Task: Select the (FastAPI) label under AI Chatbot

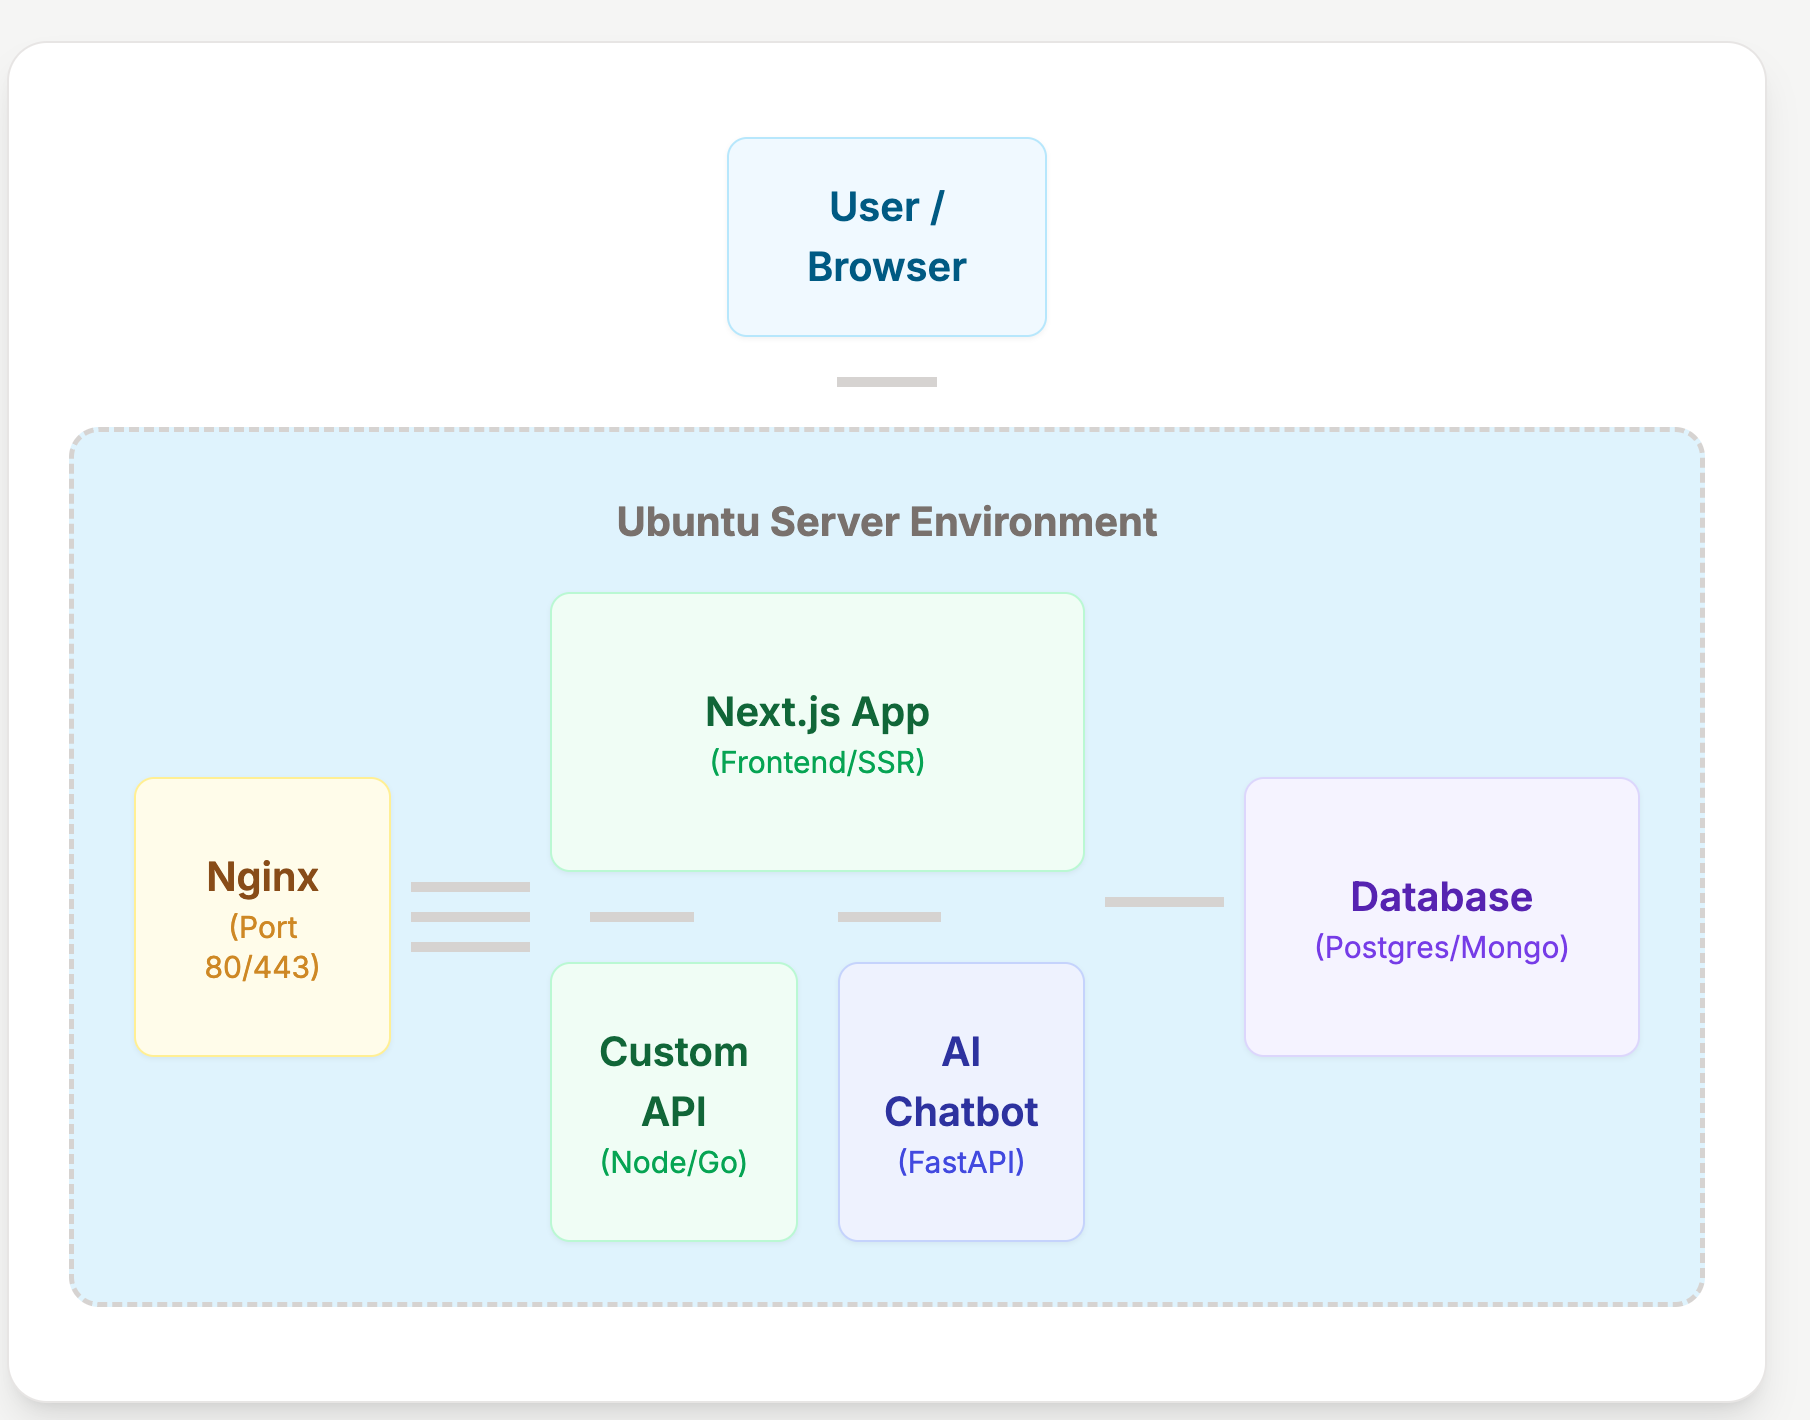Action: pyautogui.click(x=961, y=1162)
